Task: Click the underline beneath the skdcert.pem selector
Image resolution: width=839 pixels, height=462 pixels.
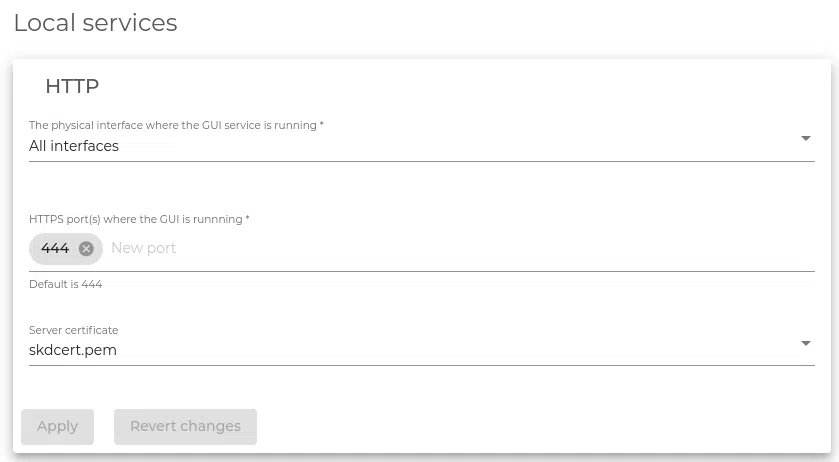Action: 422,365
